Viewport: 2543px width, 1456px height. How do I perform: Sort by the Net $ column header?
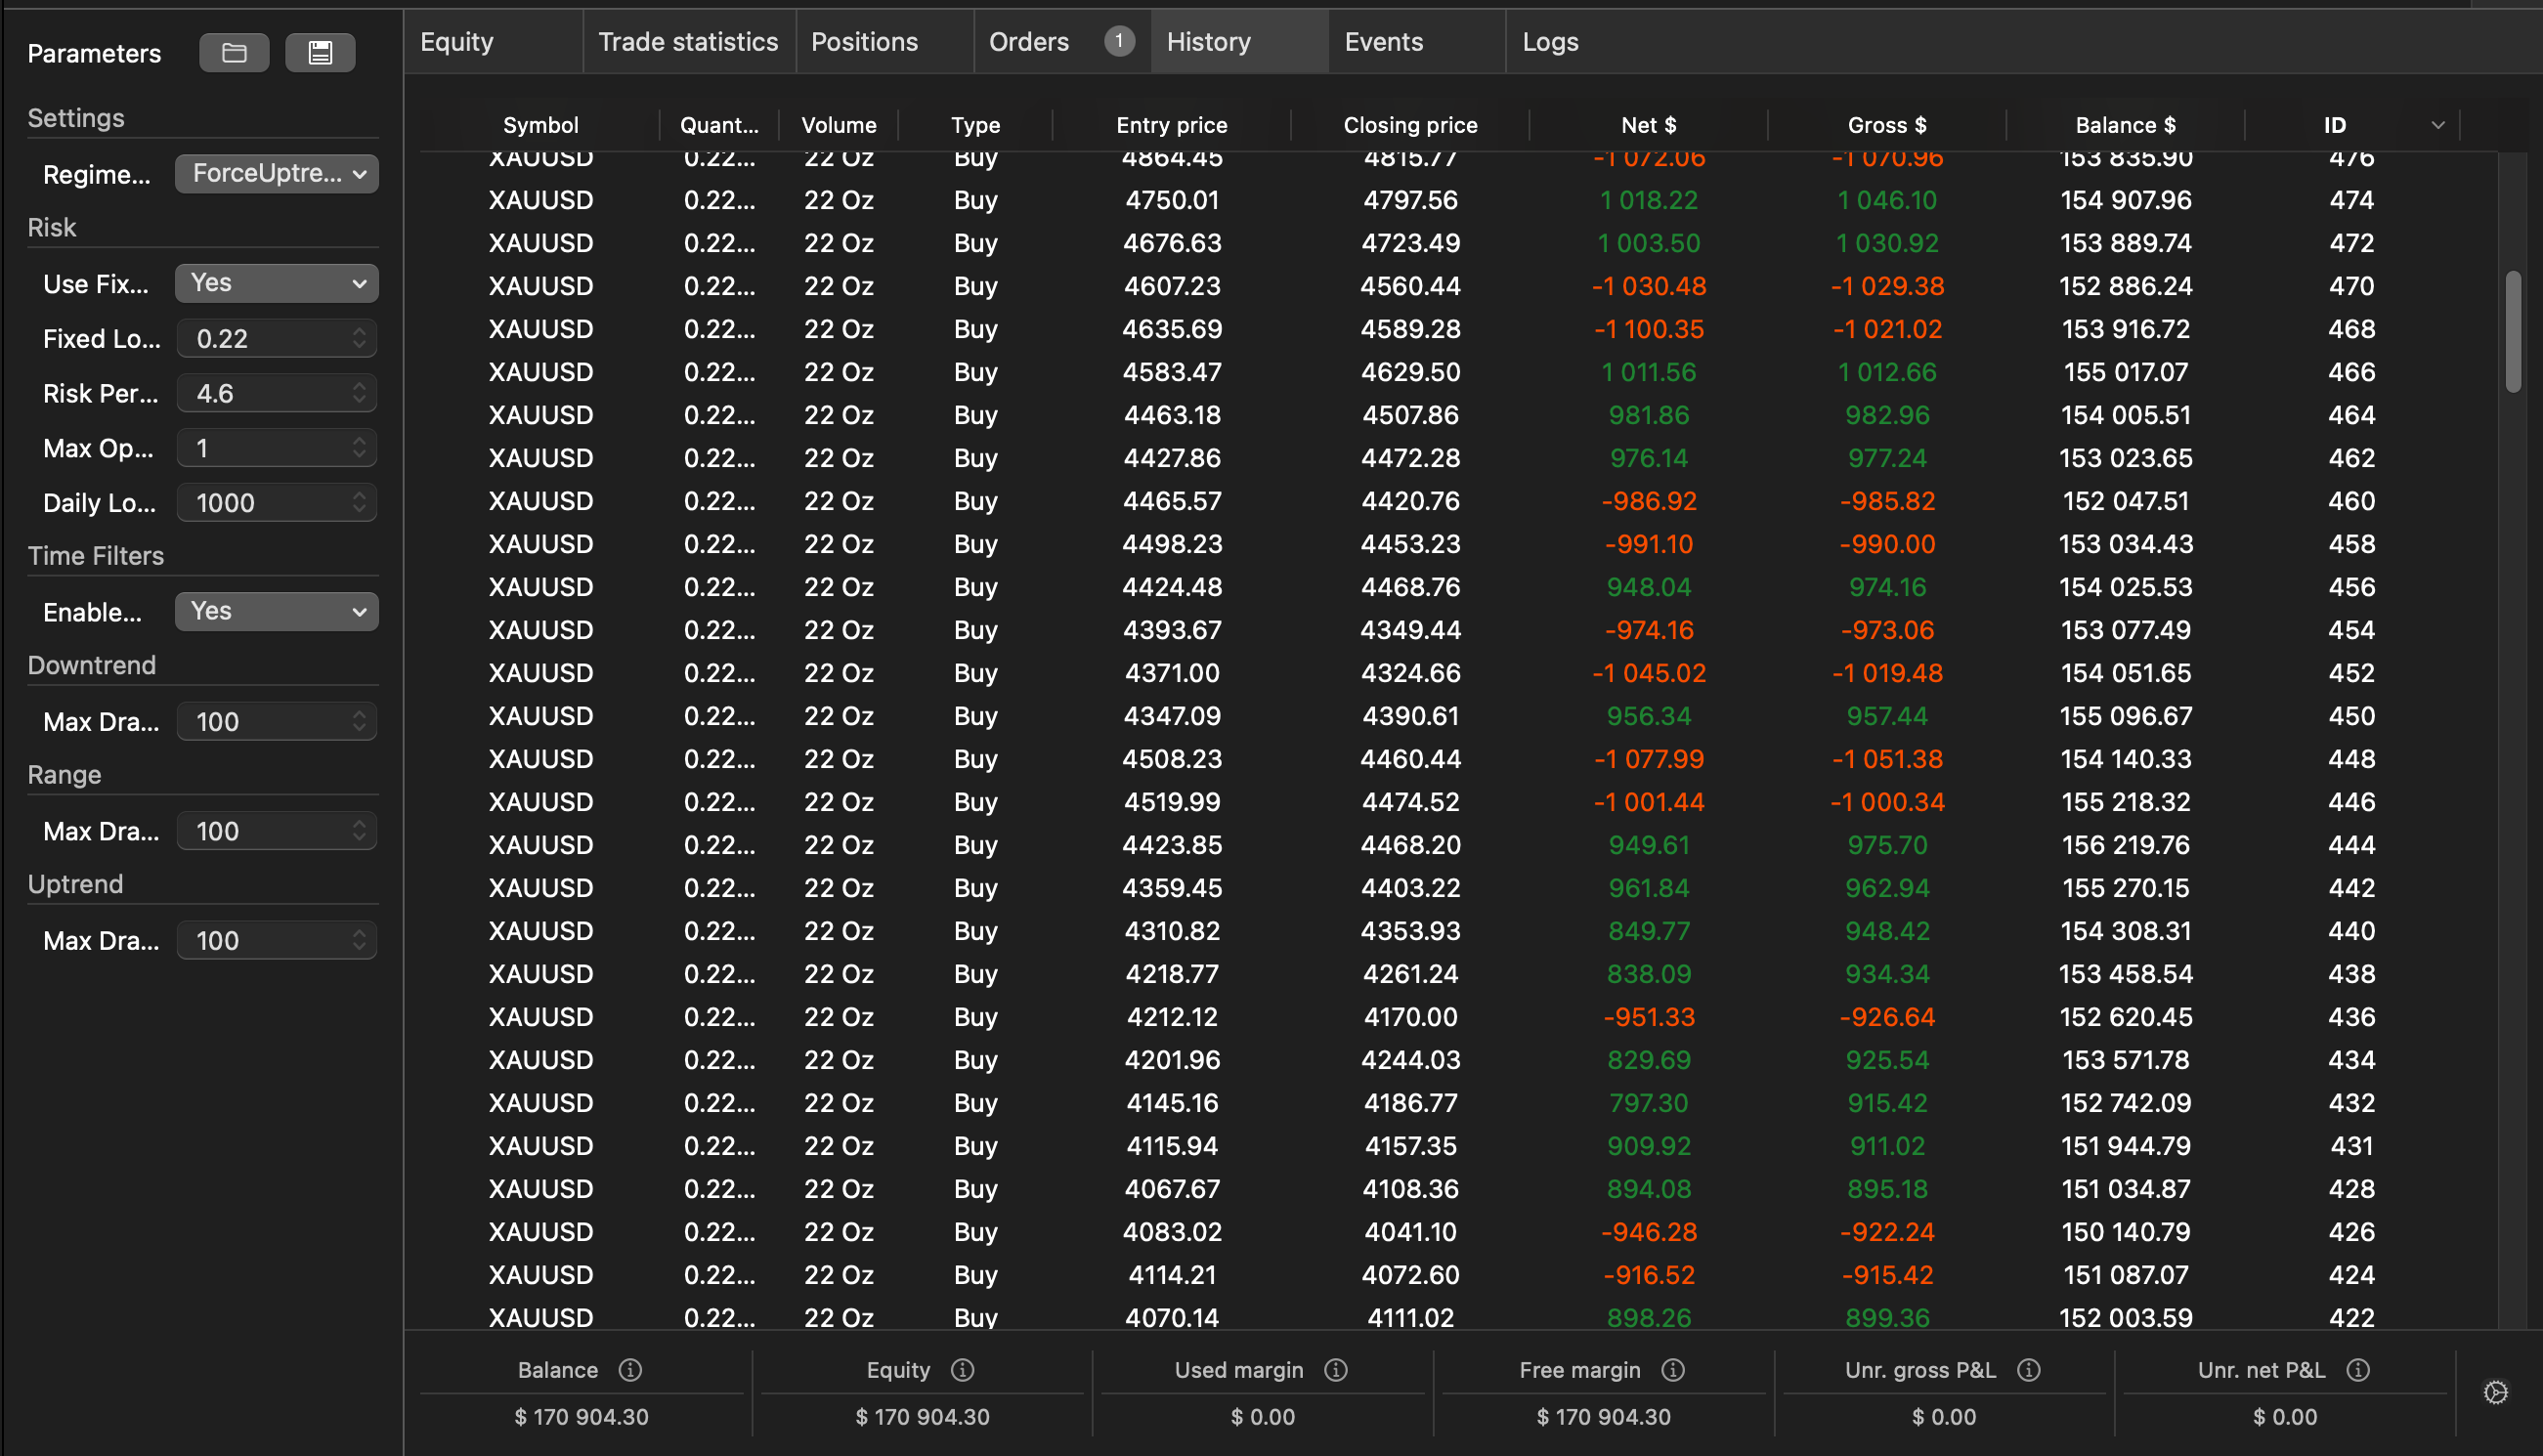1648,125
